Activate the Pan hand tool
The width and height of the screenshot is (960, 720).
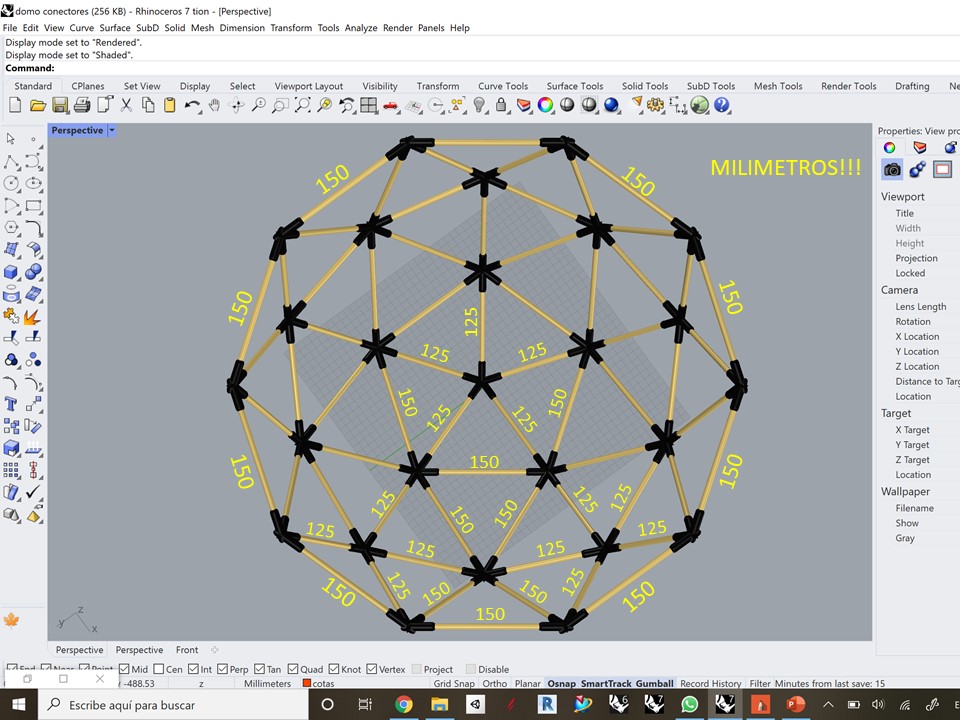[214, 105]
